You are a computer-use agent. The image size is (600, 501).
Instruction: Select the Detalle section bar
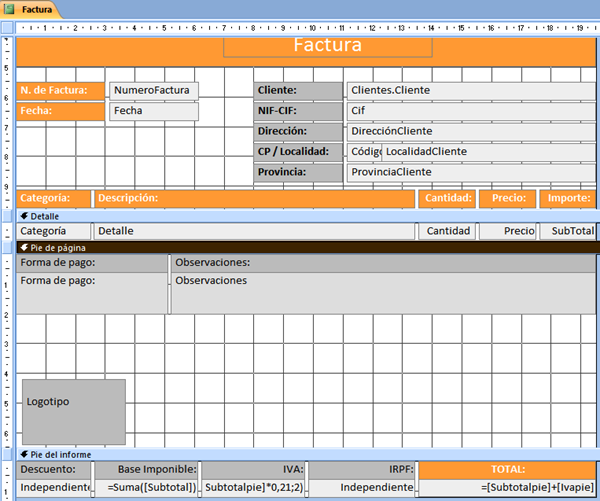(x=300, y=215)
